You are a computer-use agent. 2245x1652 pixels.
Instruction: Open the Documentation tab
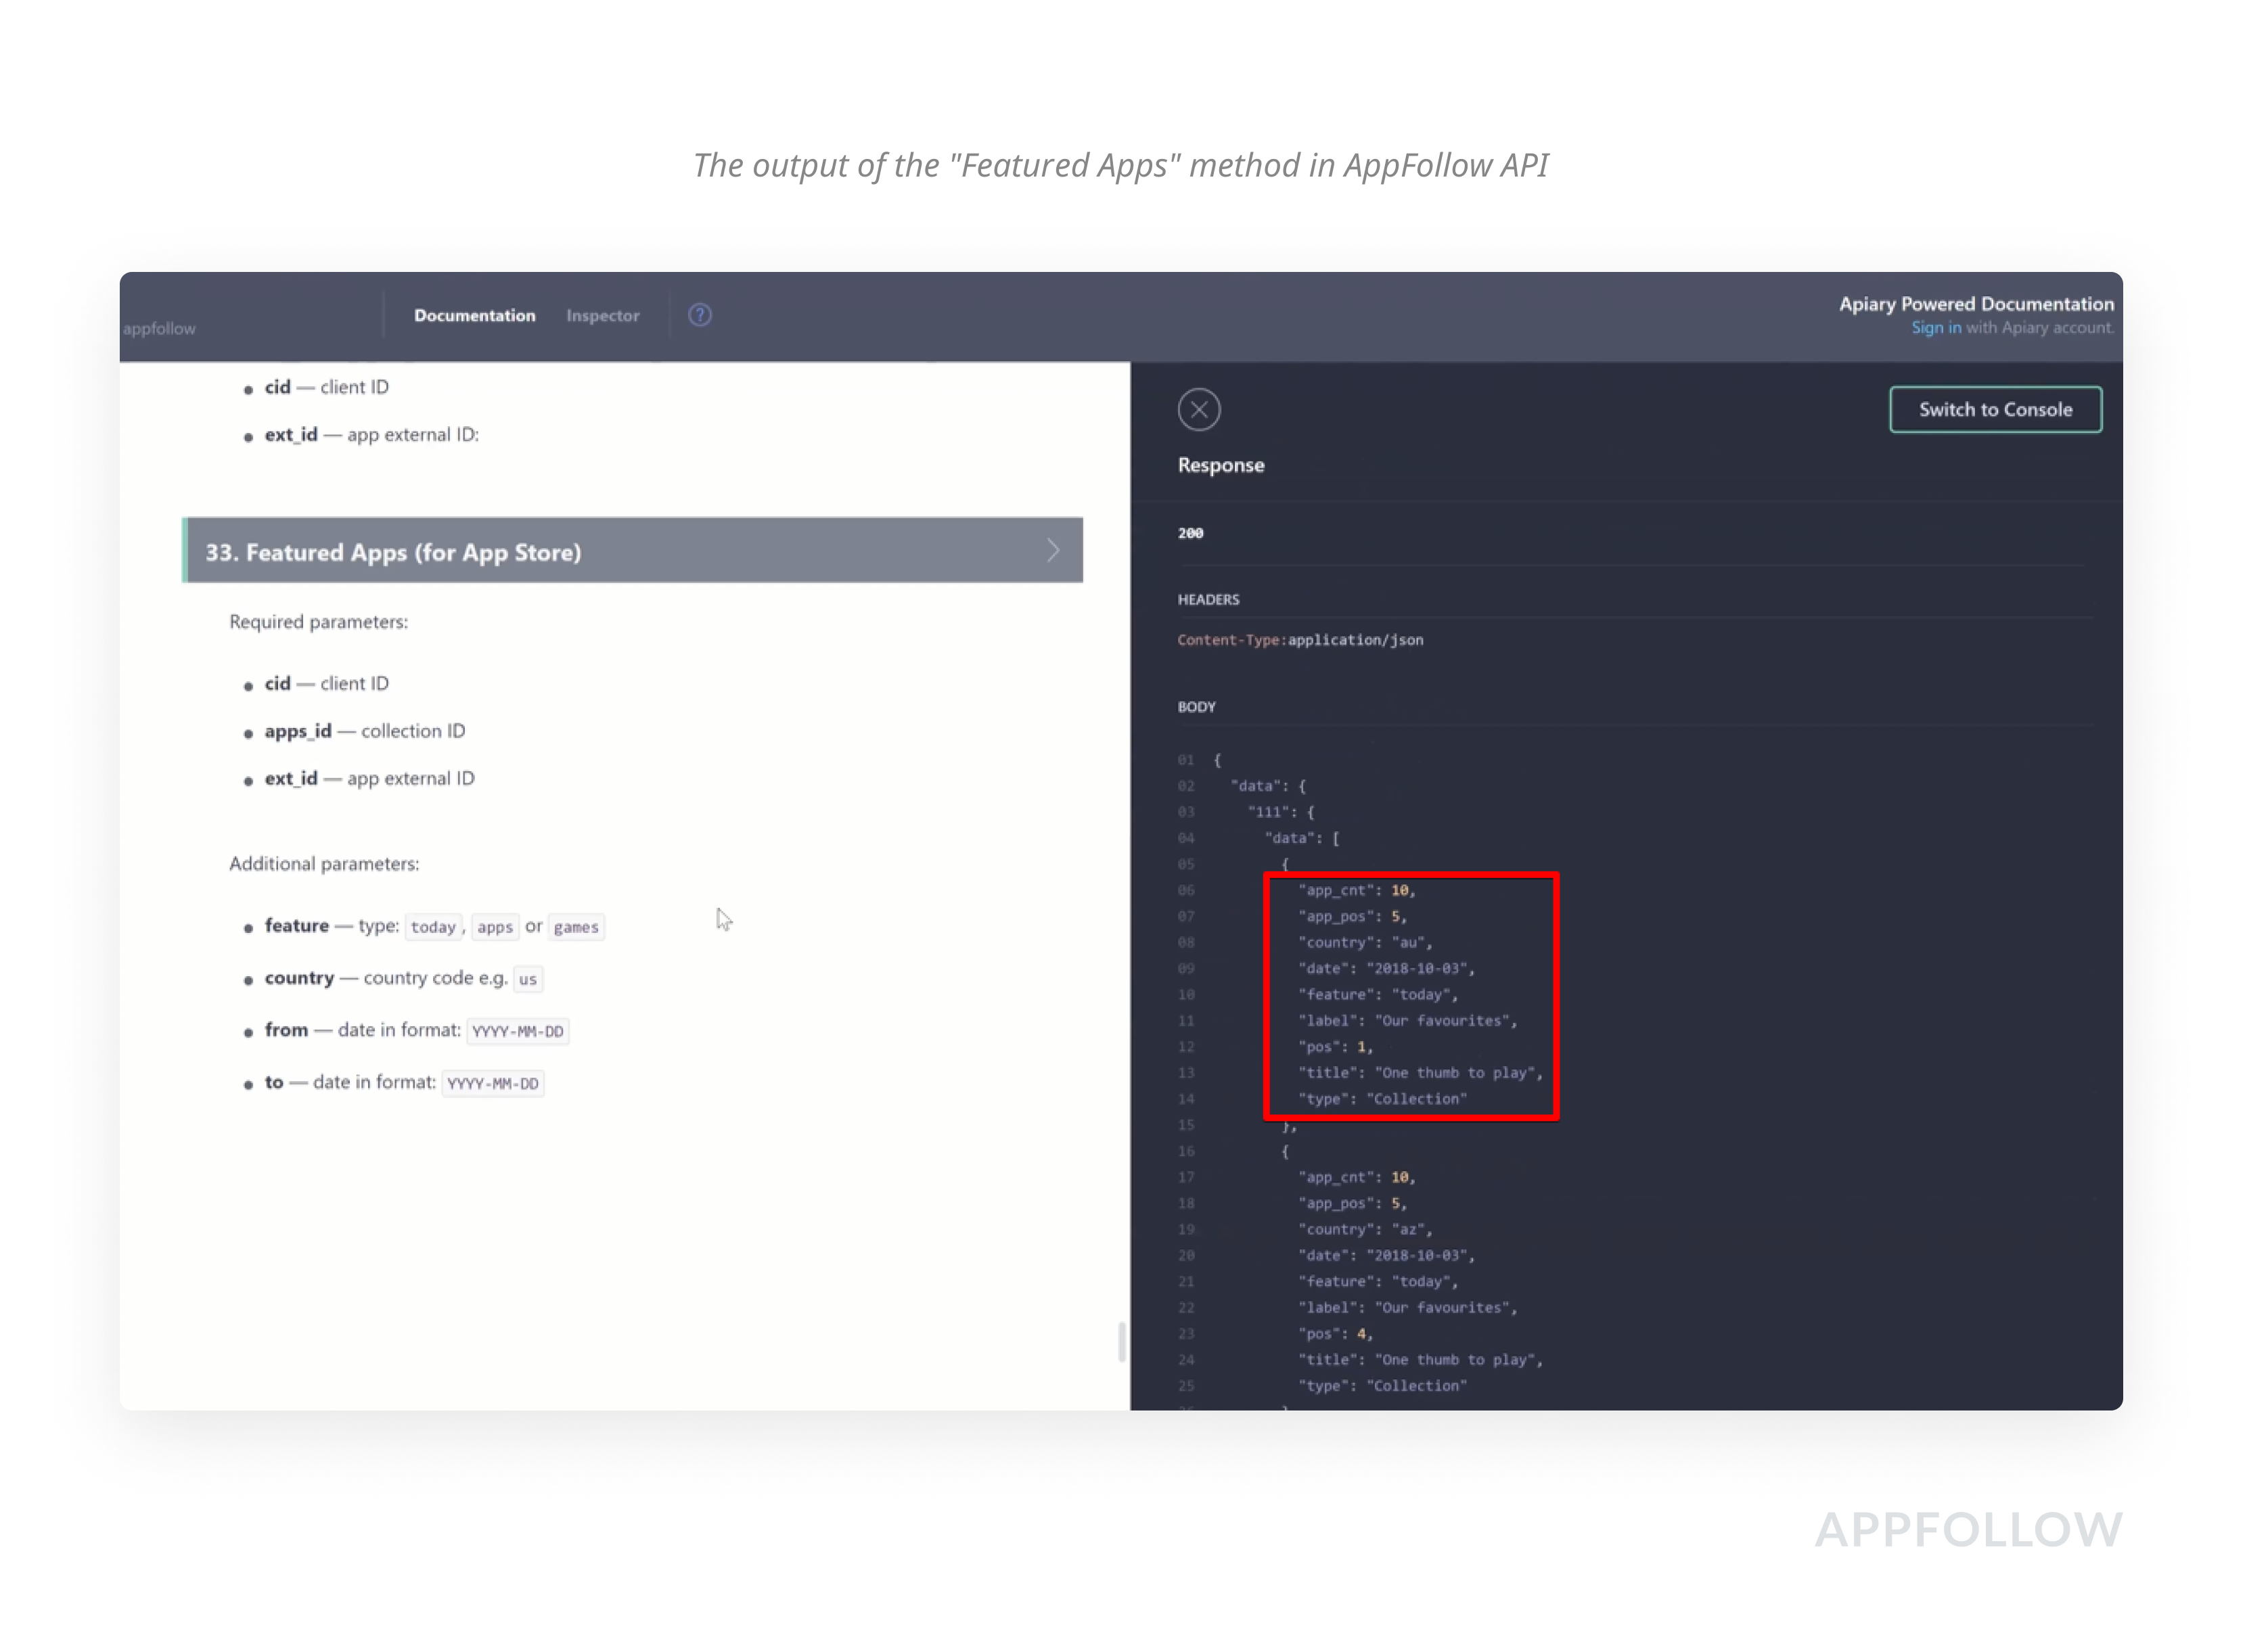[x=474, y=315]
